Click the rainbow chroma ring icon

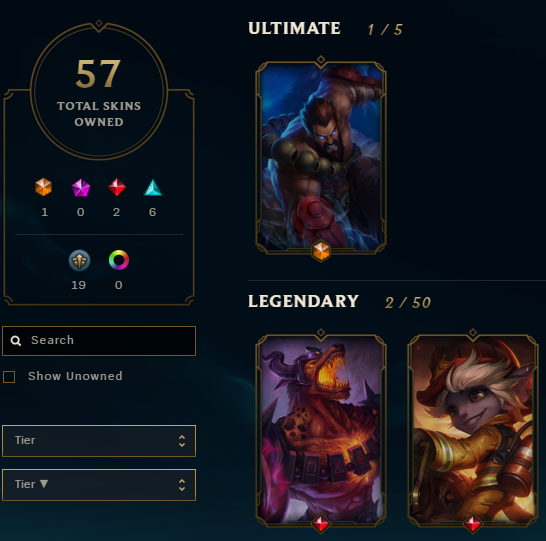119,260
